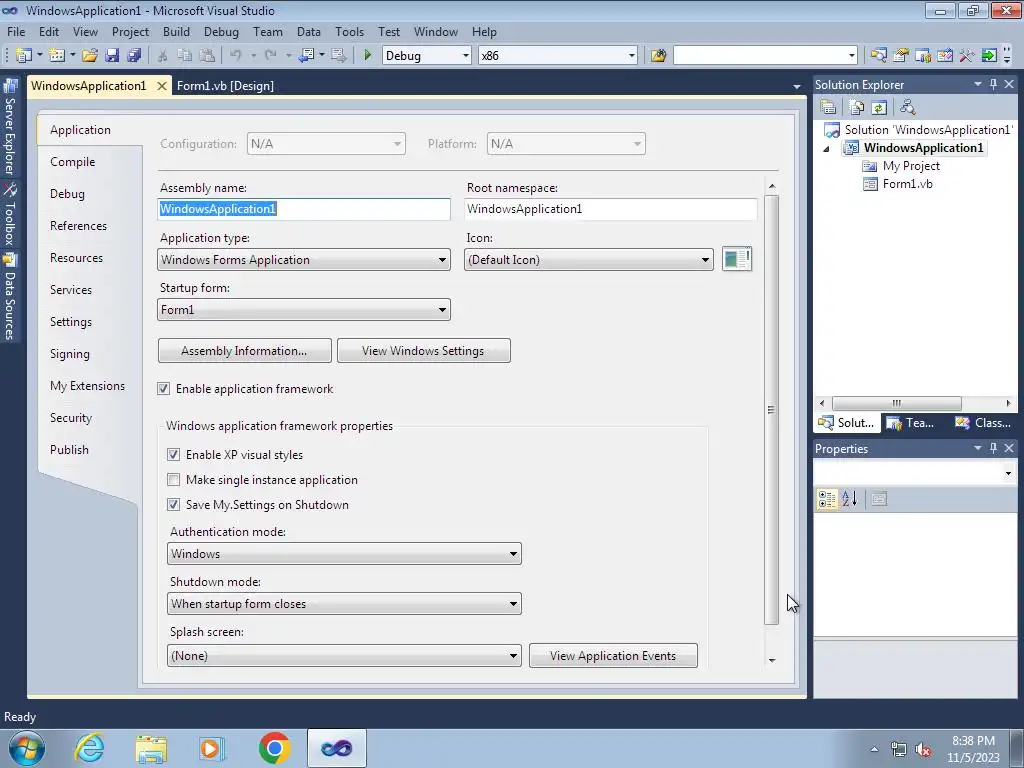Screen dimensions: 1024x768
Task: Click the View Windows Settings button
Action: tap(423, 351)
